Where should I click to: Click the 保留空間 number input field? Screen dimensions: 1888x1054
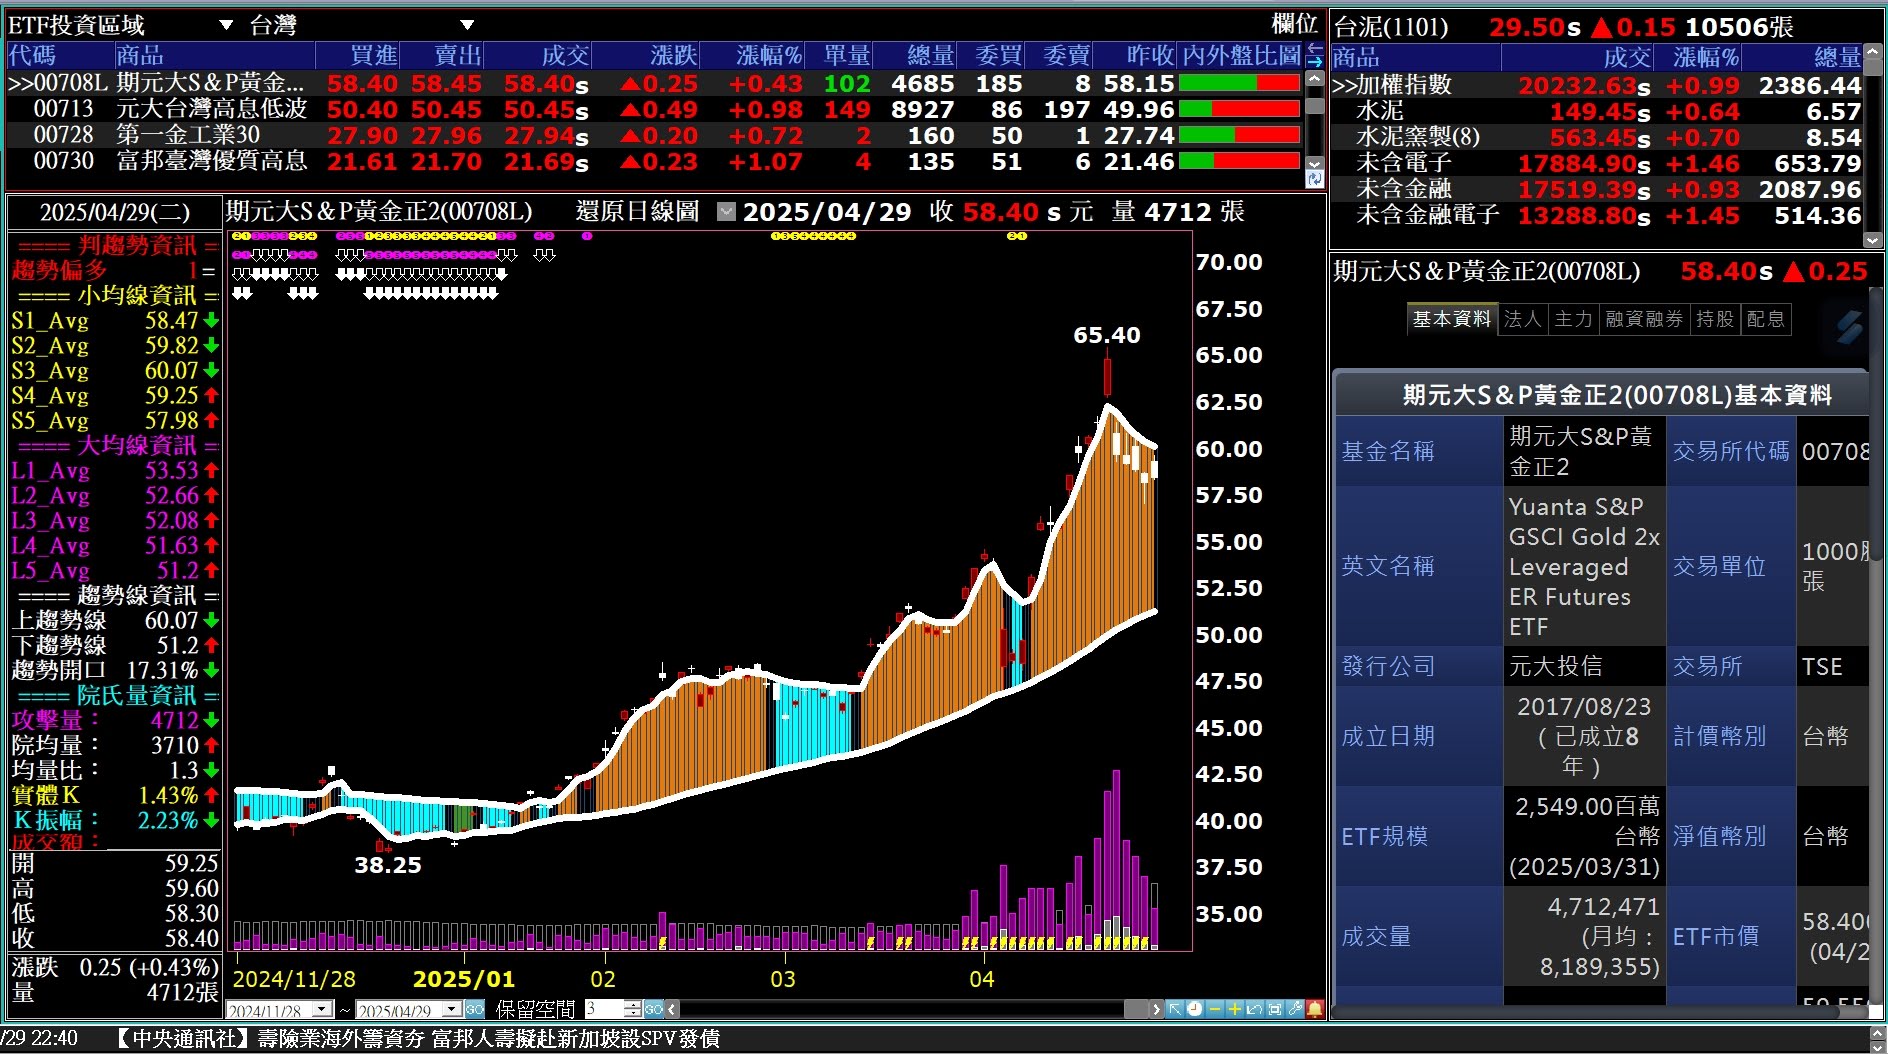click(x=604, y=1010)
